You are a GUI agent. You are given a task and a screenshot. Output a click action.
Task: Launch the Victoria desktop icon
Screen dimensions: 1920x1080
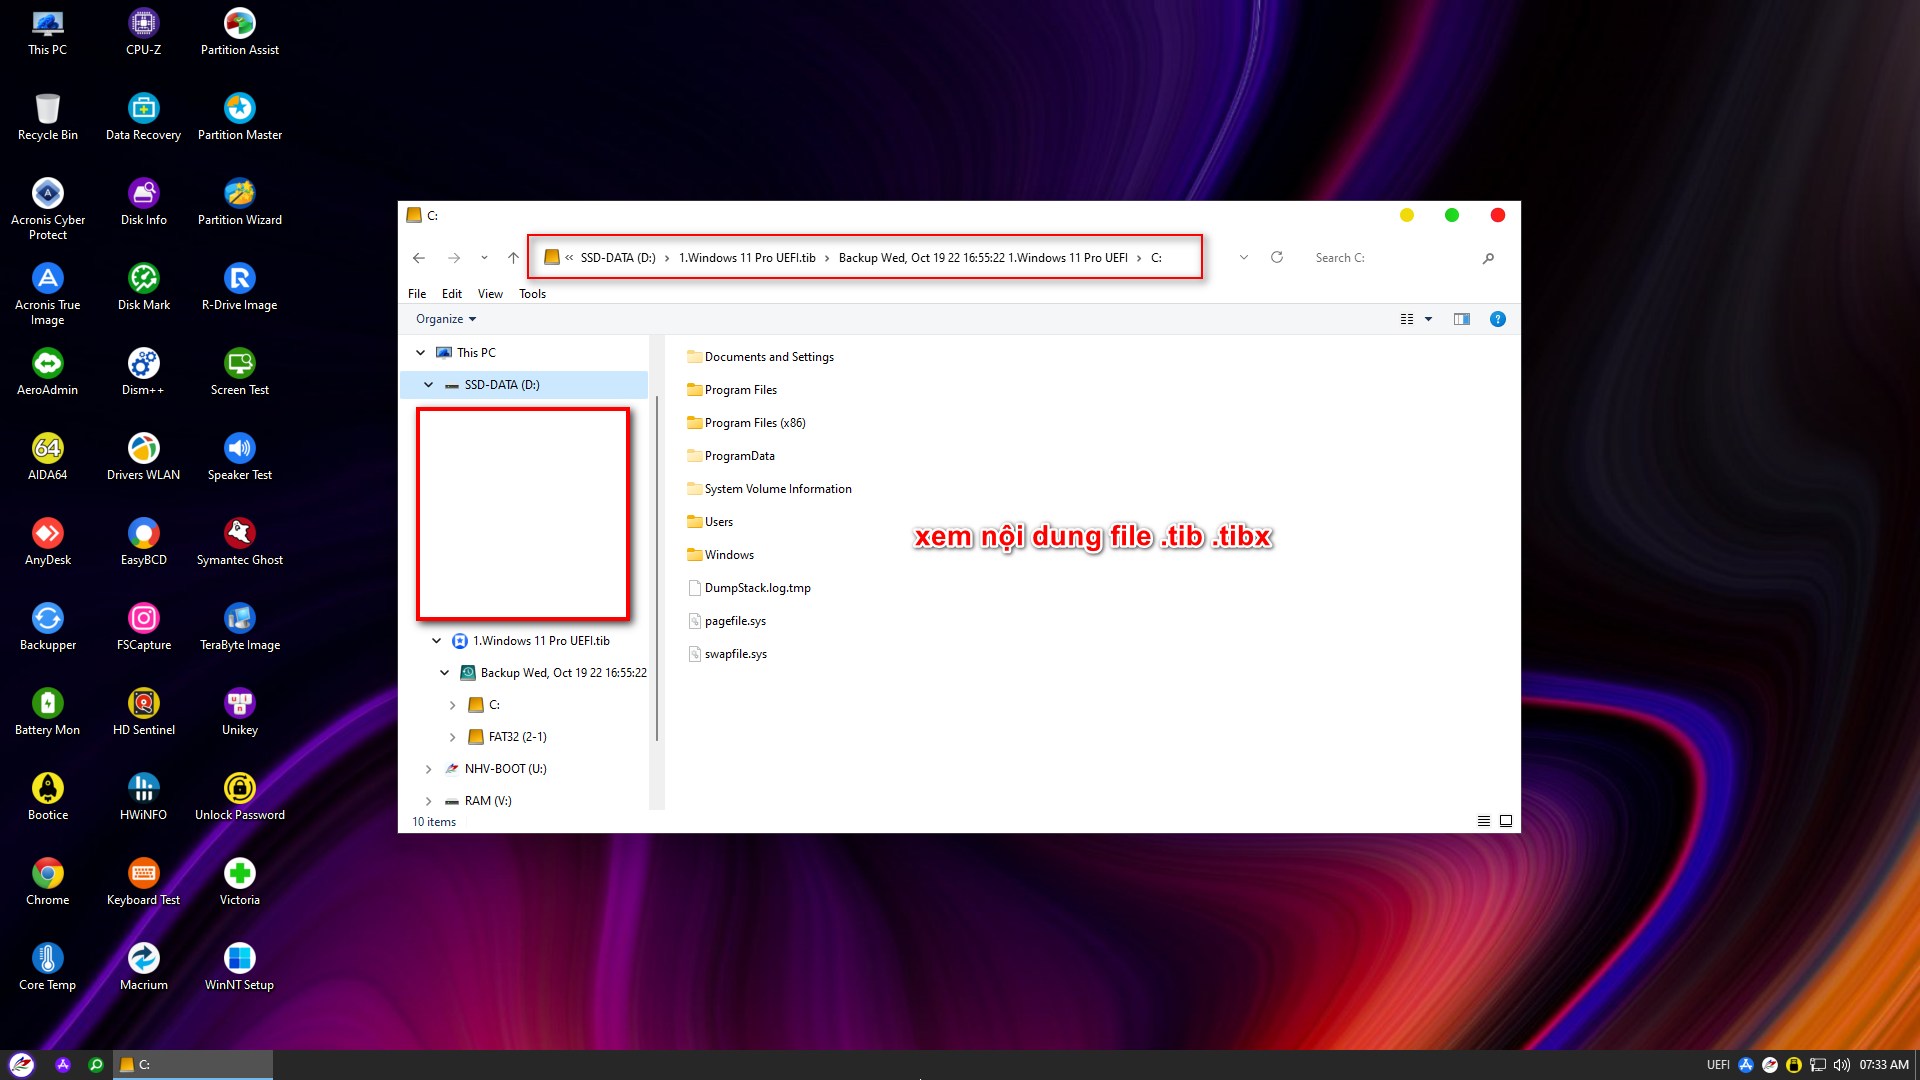(x=239, y=874)
